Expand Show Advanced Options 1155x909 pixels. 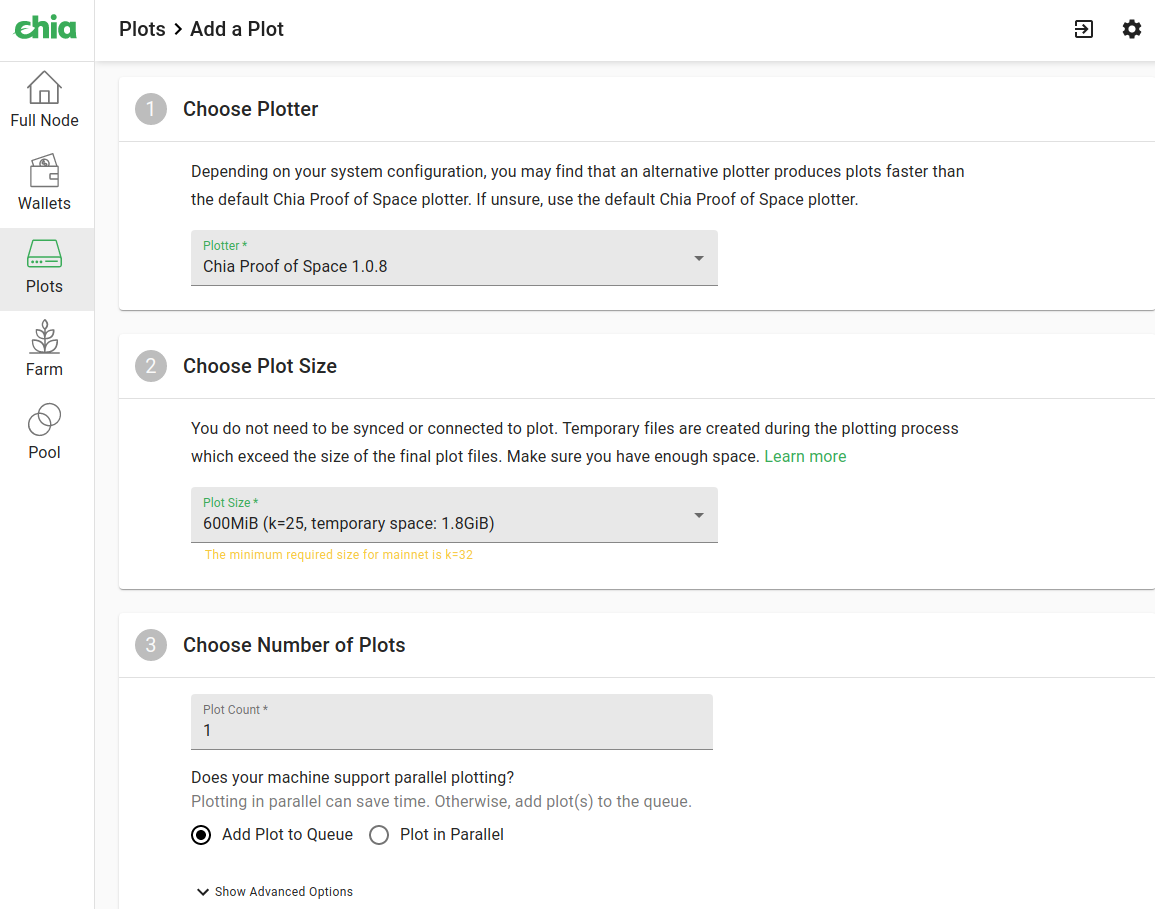(x=273, y=891)
